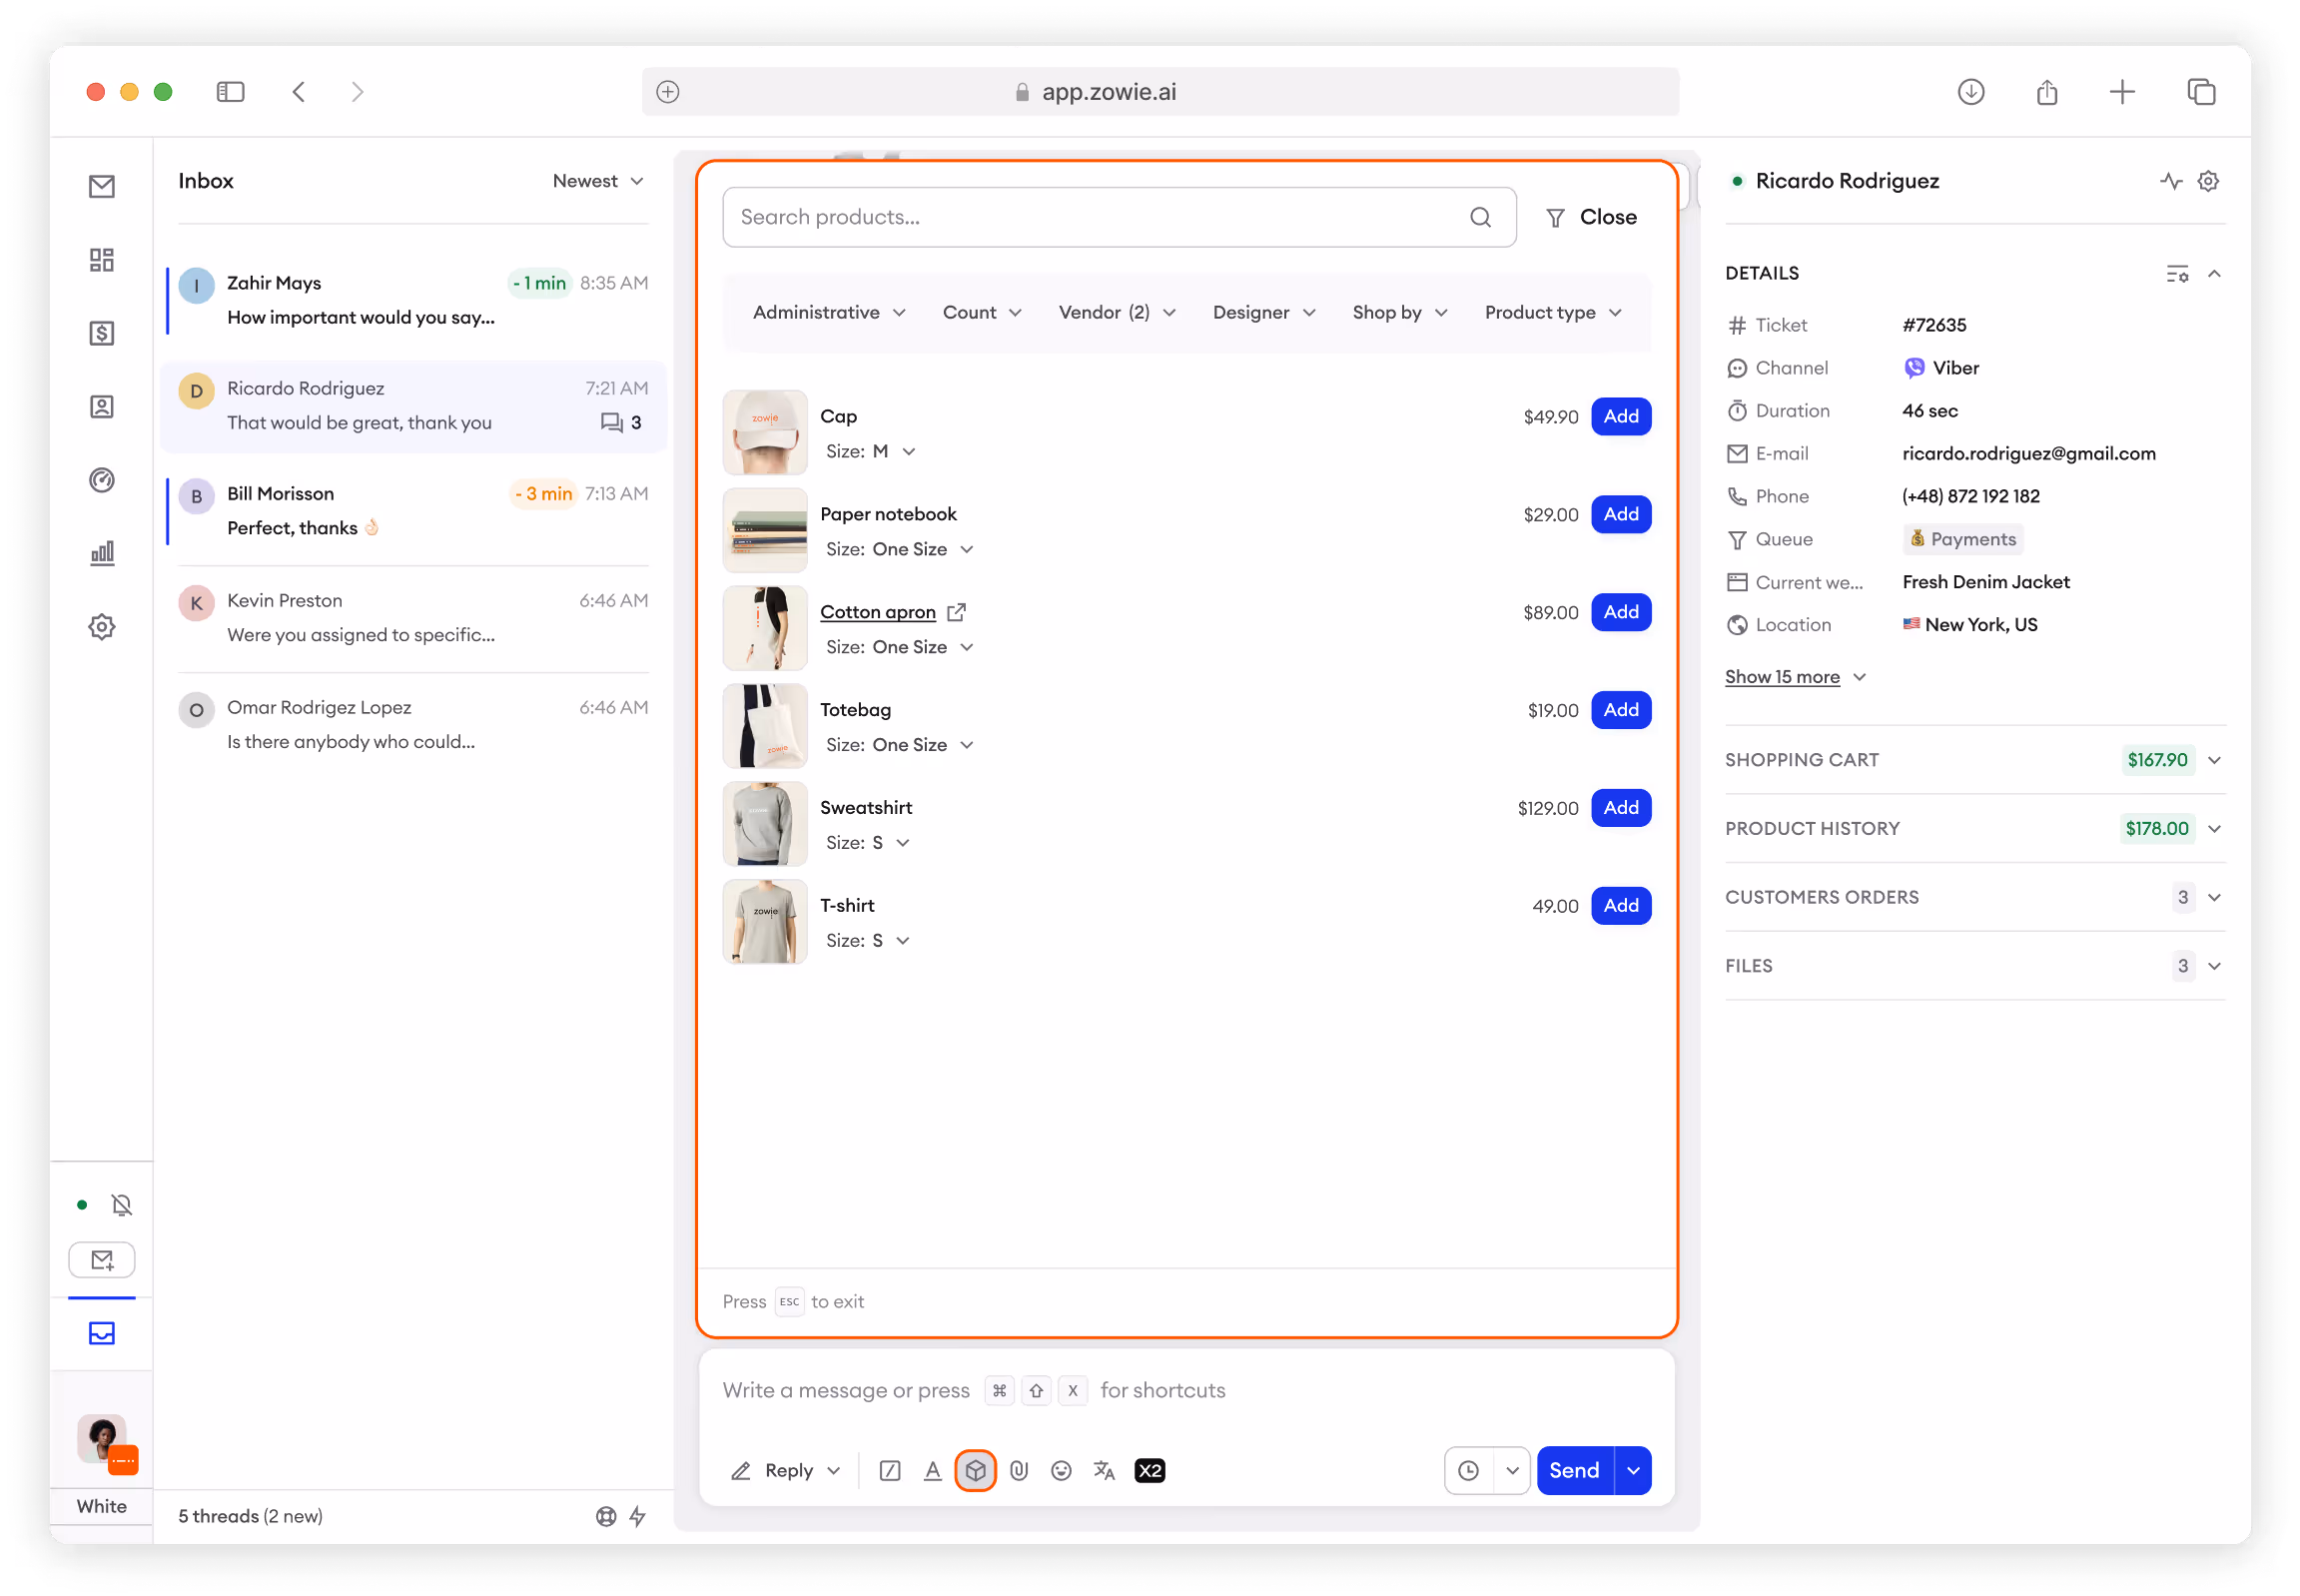Screen dimensions: 2300x1596
Task: Expand the Vendor (2) filter dropdown
Action: click(x=1116, y=313)
